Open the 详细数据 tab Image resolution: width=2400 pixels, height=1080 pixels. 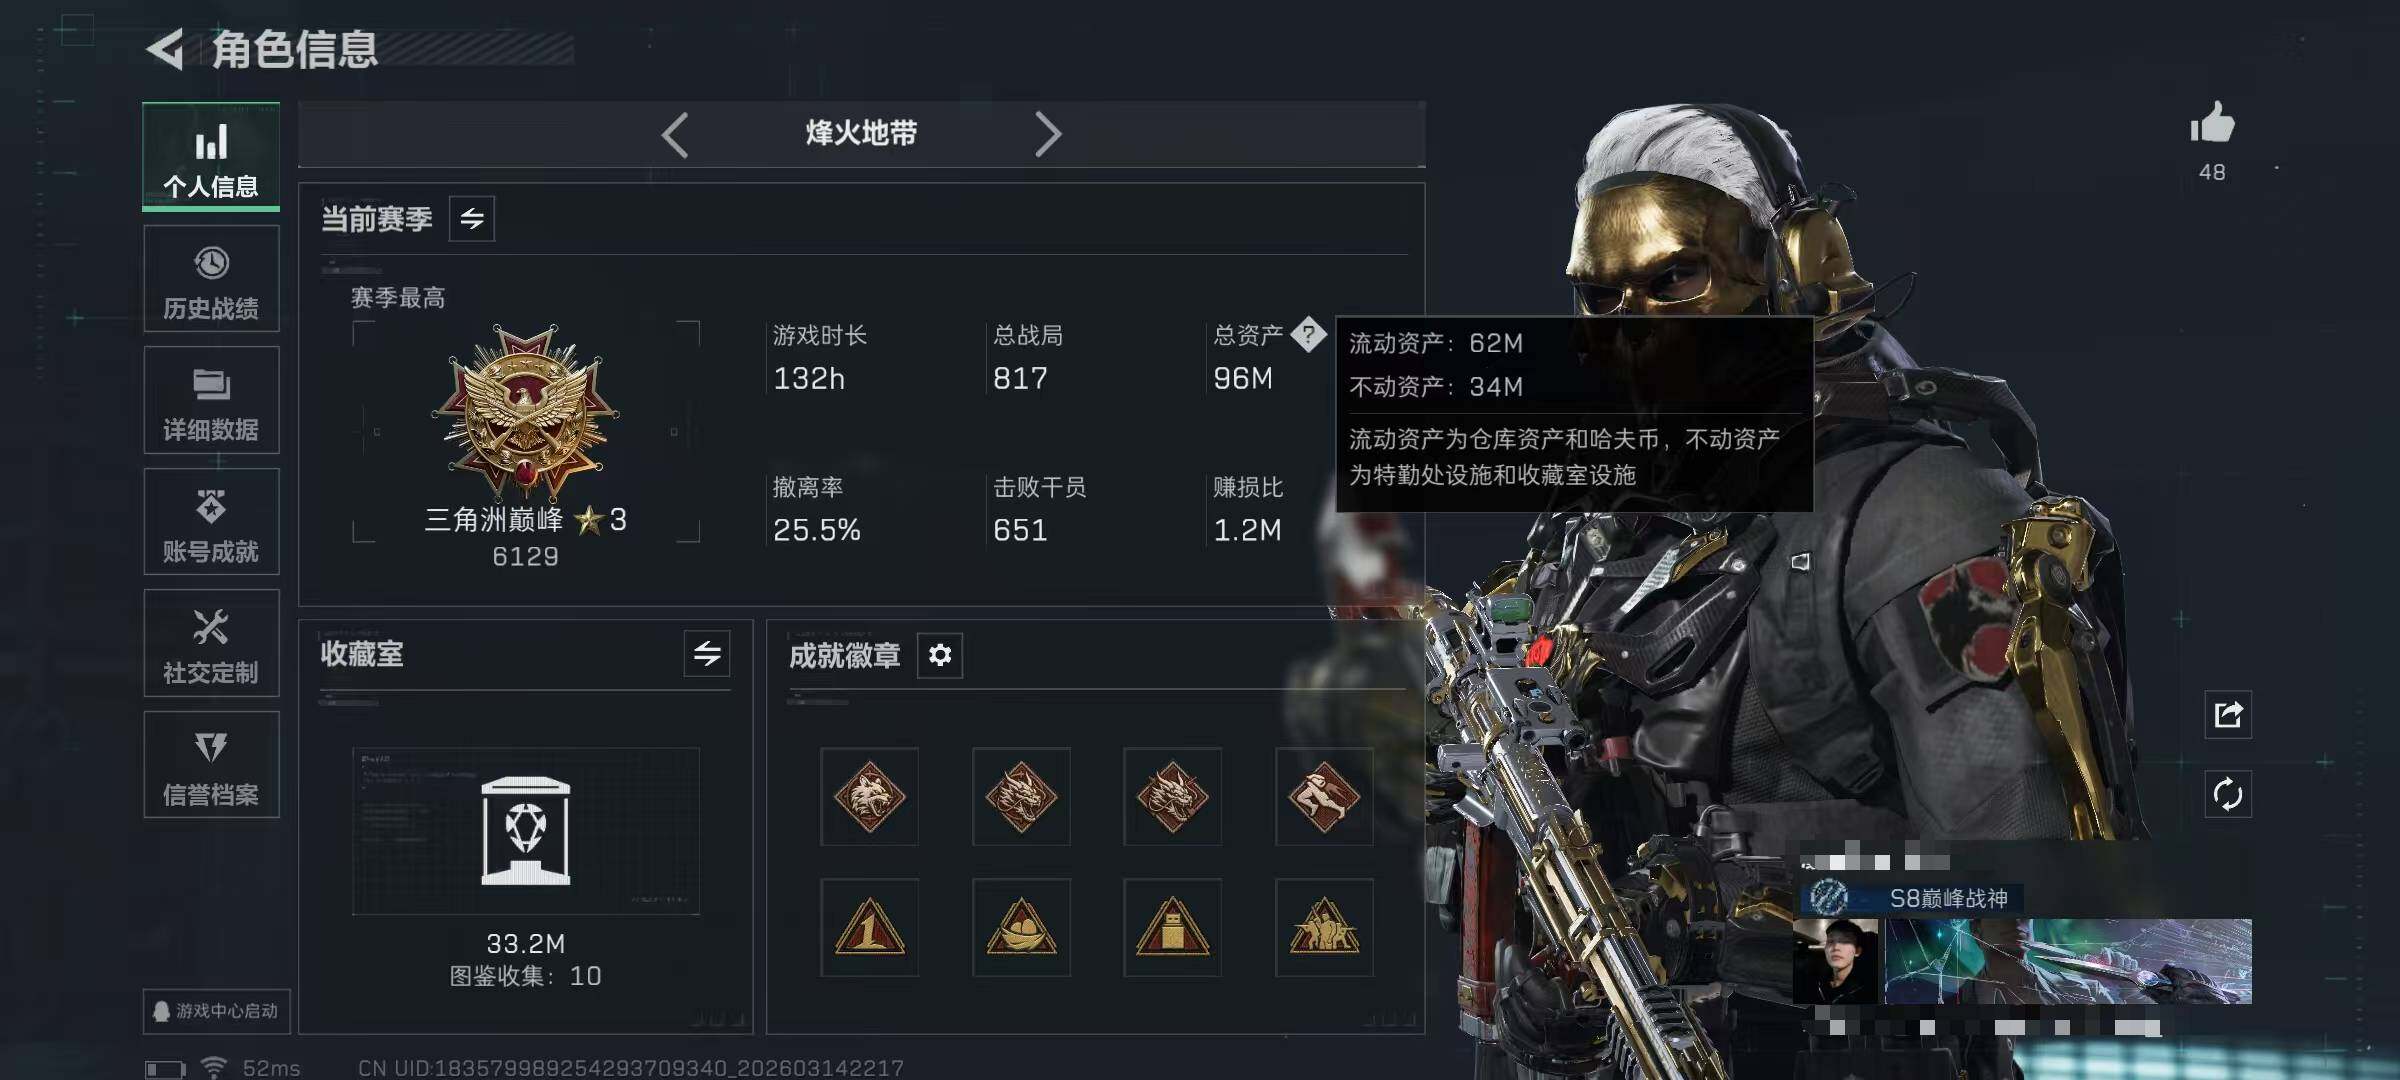tap(211, 400)
